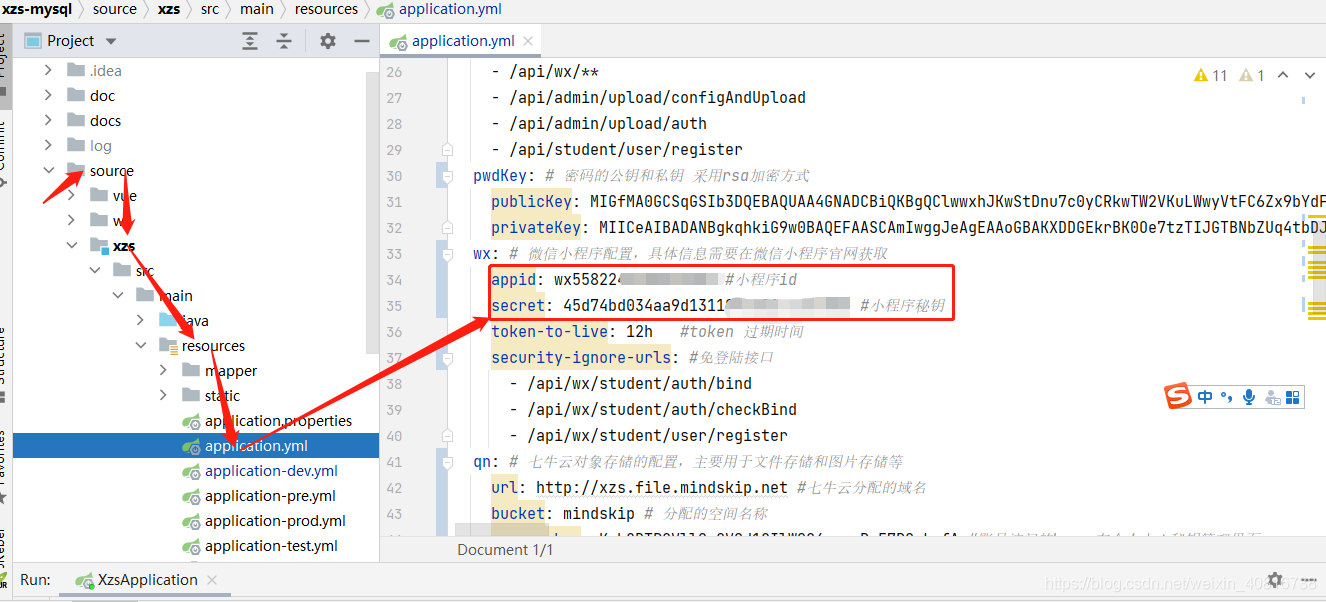Click resources in the breadcrumb bar
The width and height of the screenshot is (1326, 602).
point(326,9)
